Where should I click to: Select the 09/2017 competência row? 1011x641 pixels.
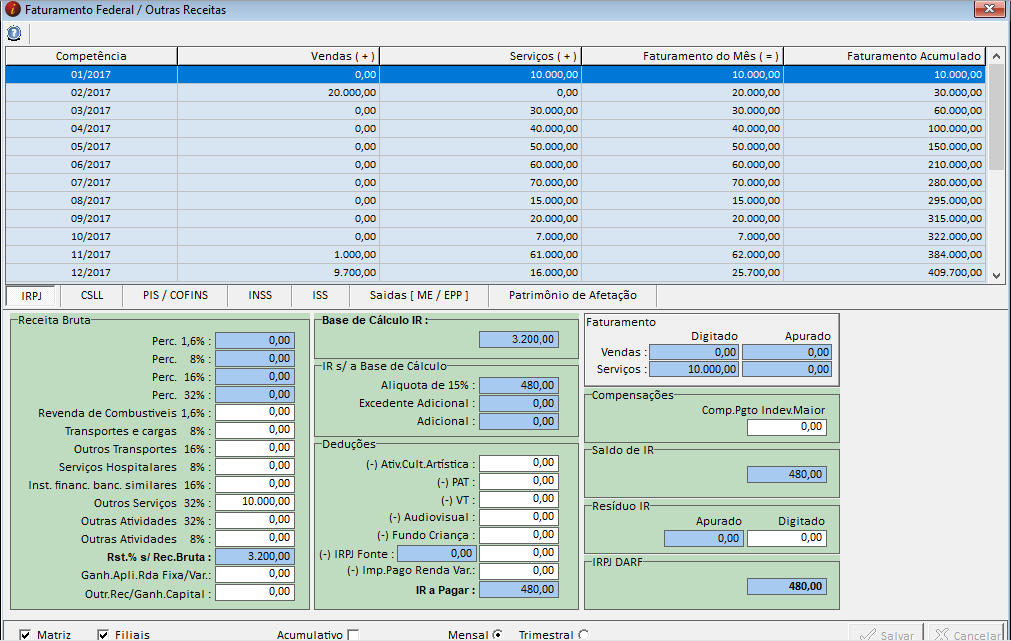(x=495, y=219)
